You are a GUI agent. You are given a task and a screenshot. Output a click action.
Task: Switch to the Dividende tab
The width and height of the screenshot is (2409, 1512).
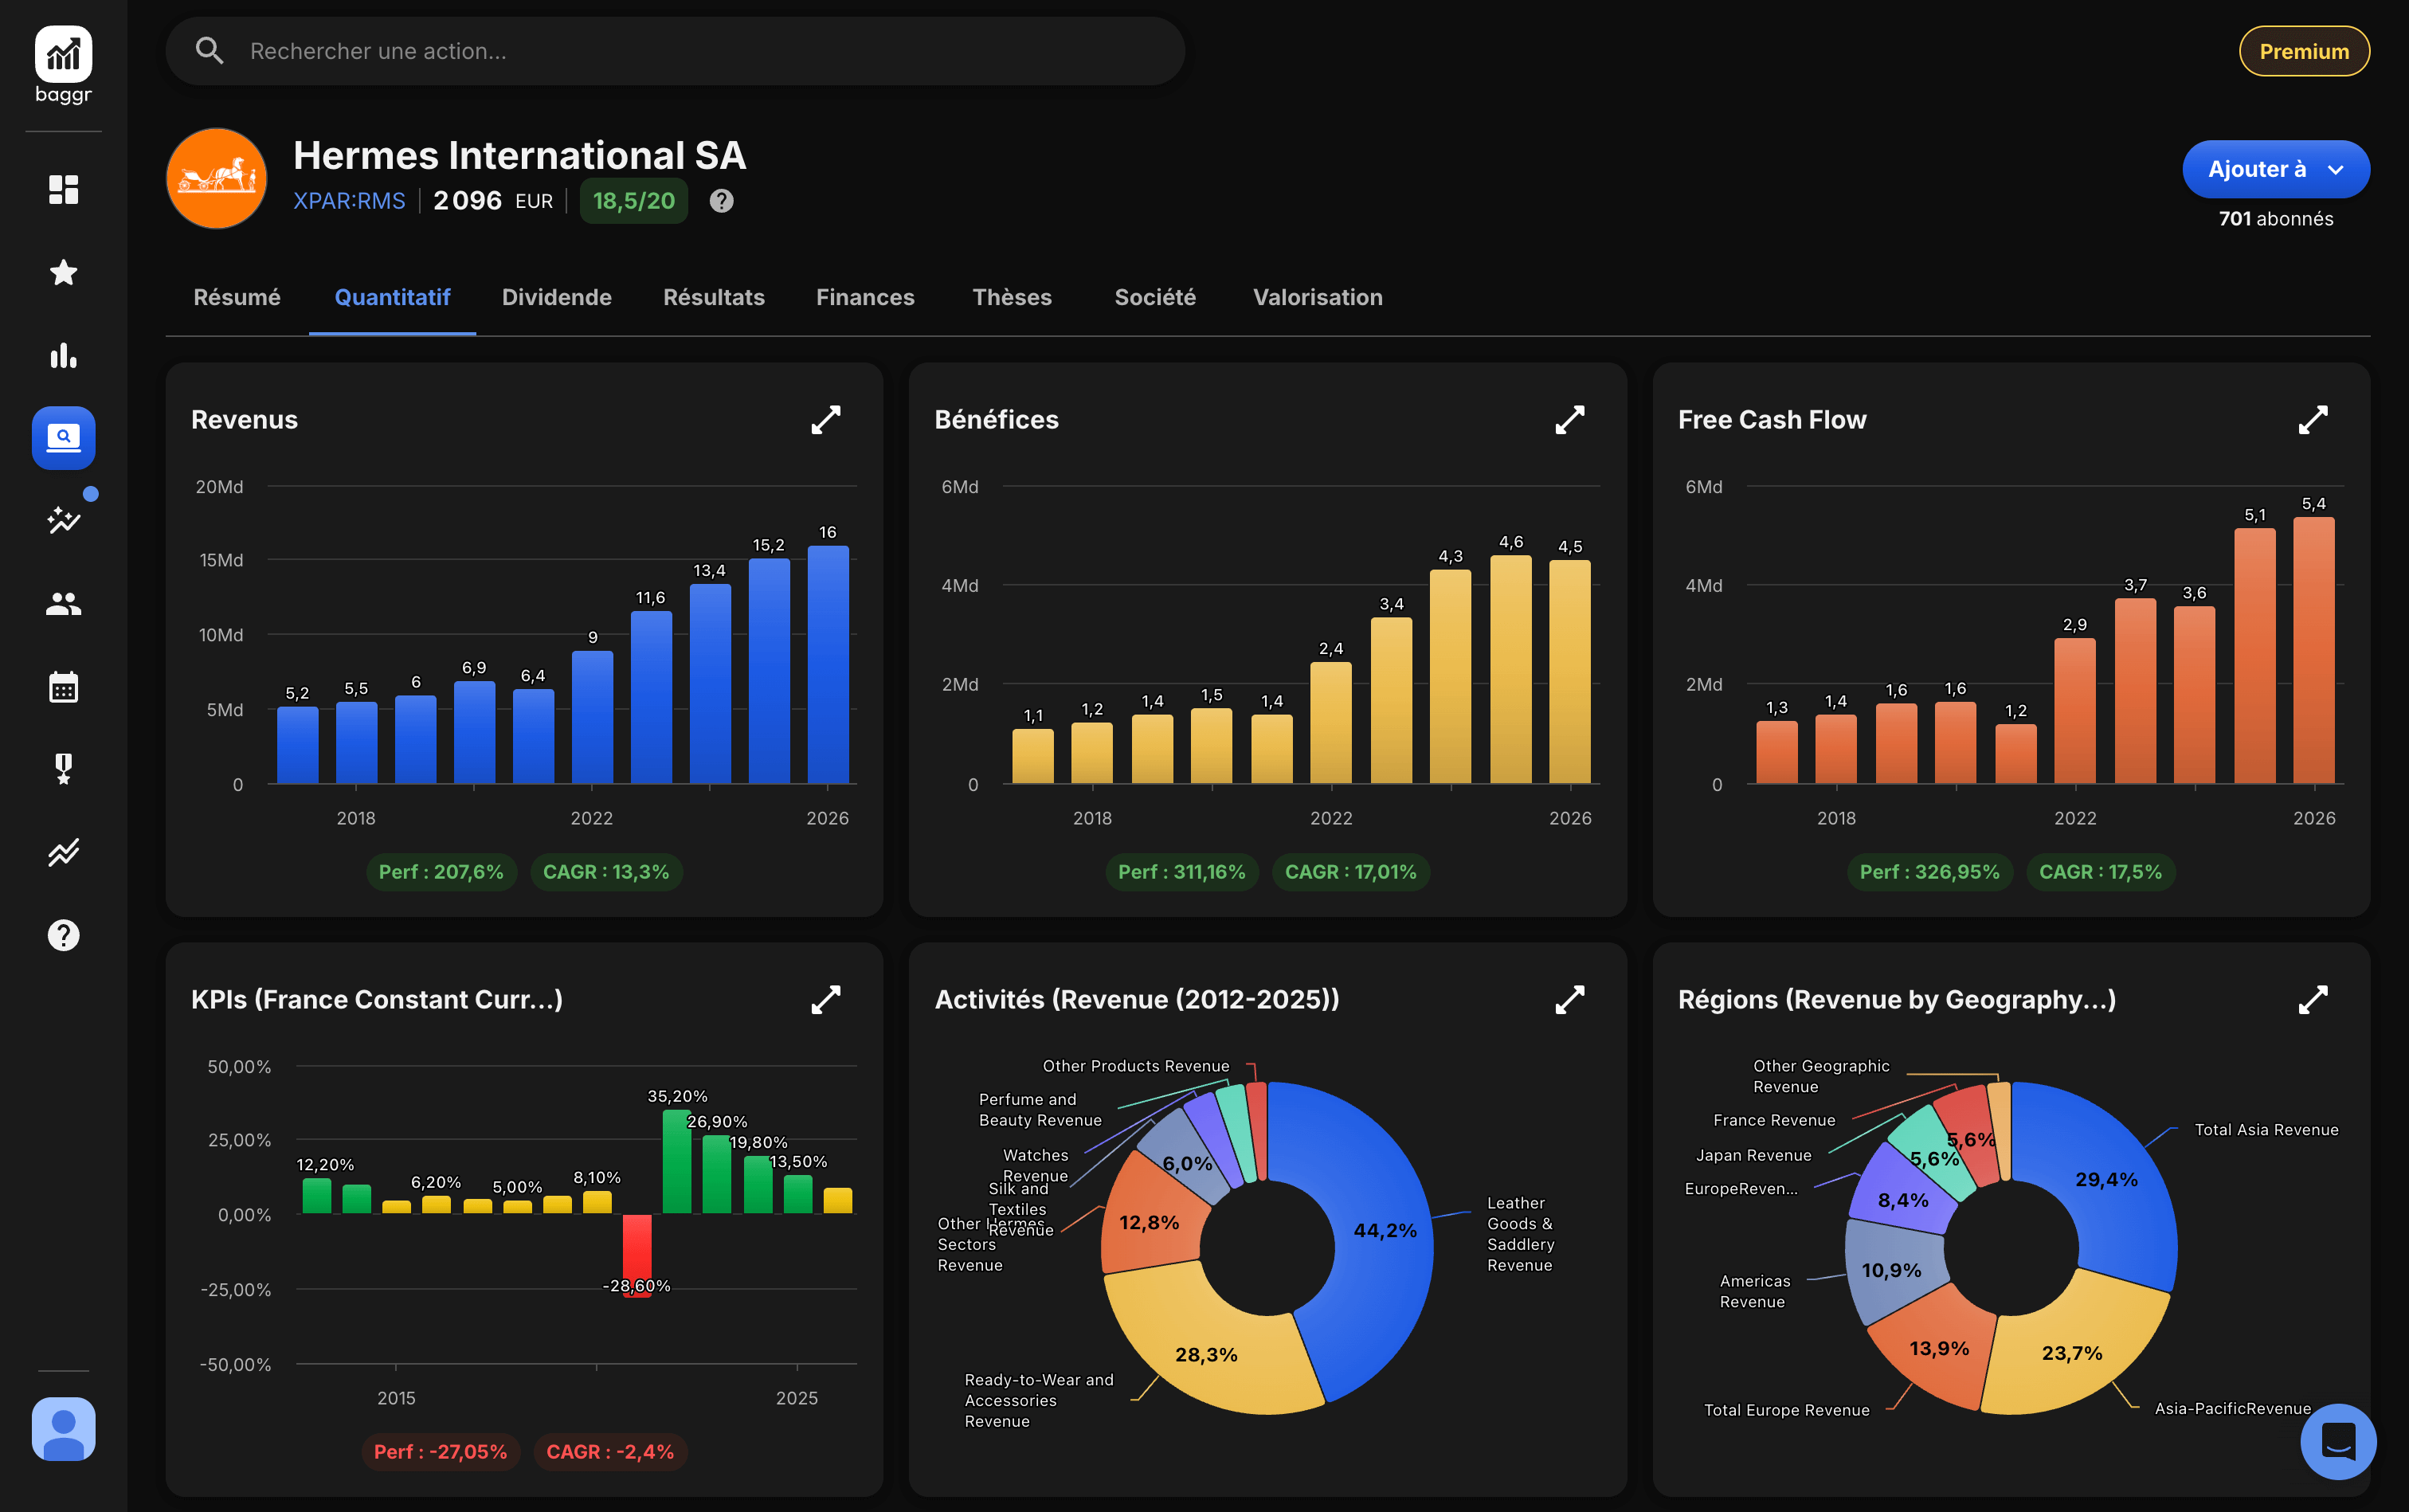pos(556,297)
